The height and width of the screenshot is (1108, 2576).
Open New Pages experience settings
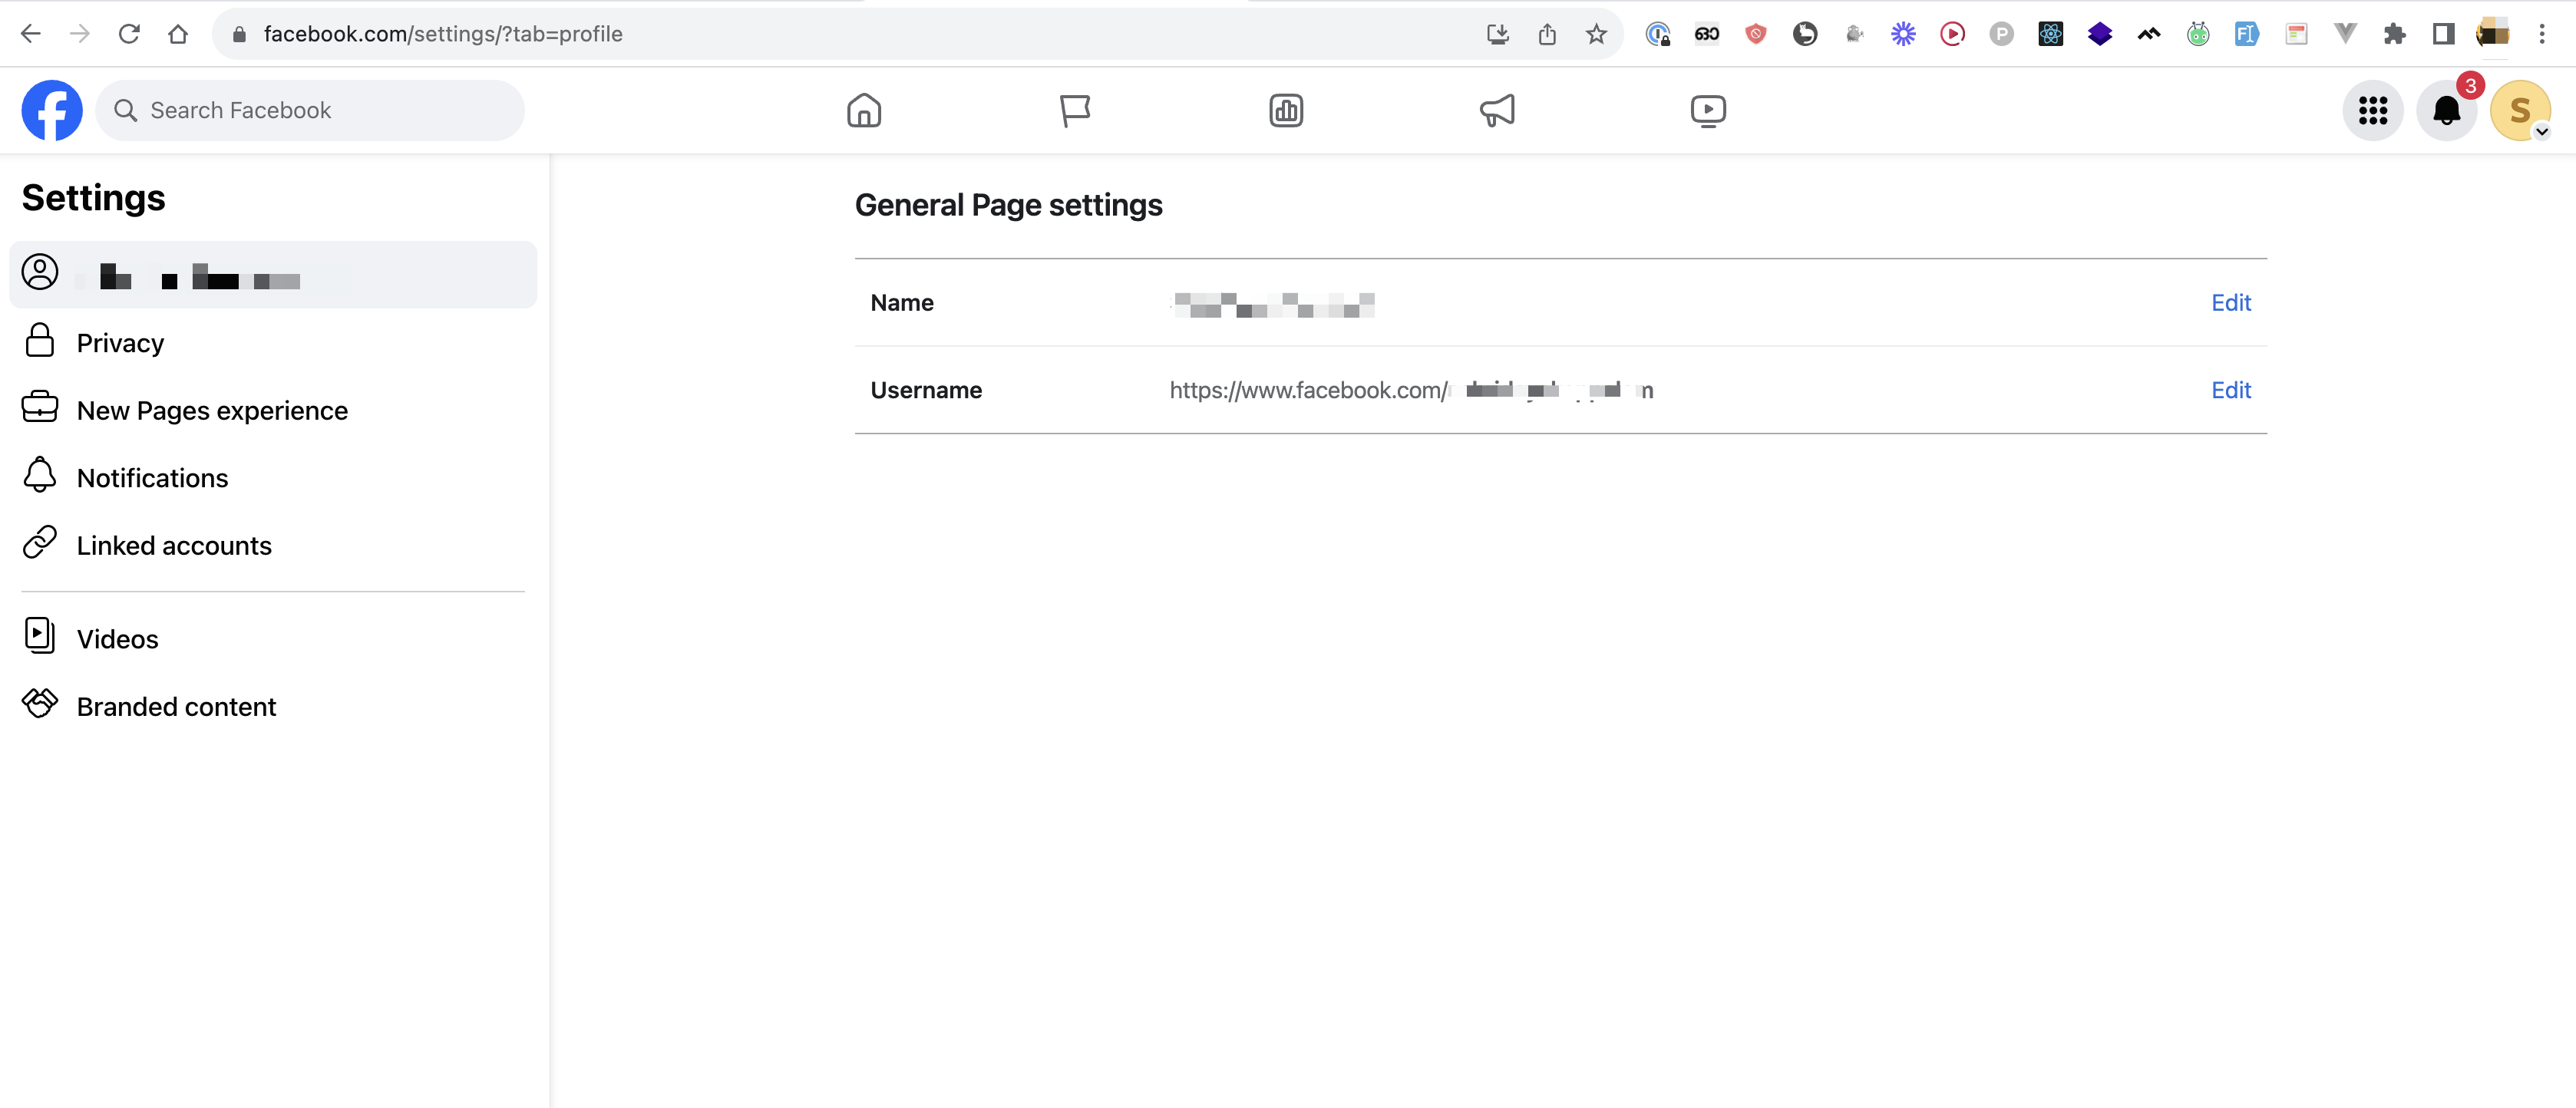point(212,410)
